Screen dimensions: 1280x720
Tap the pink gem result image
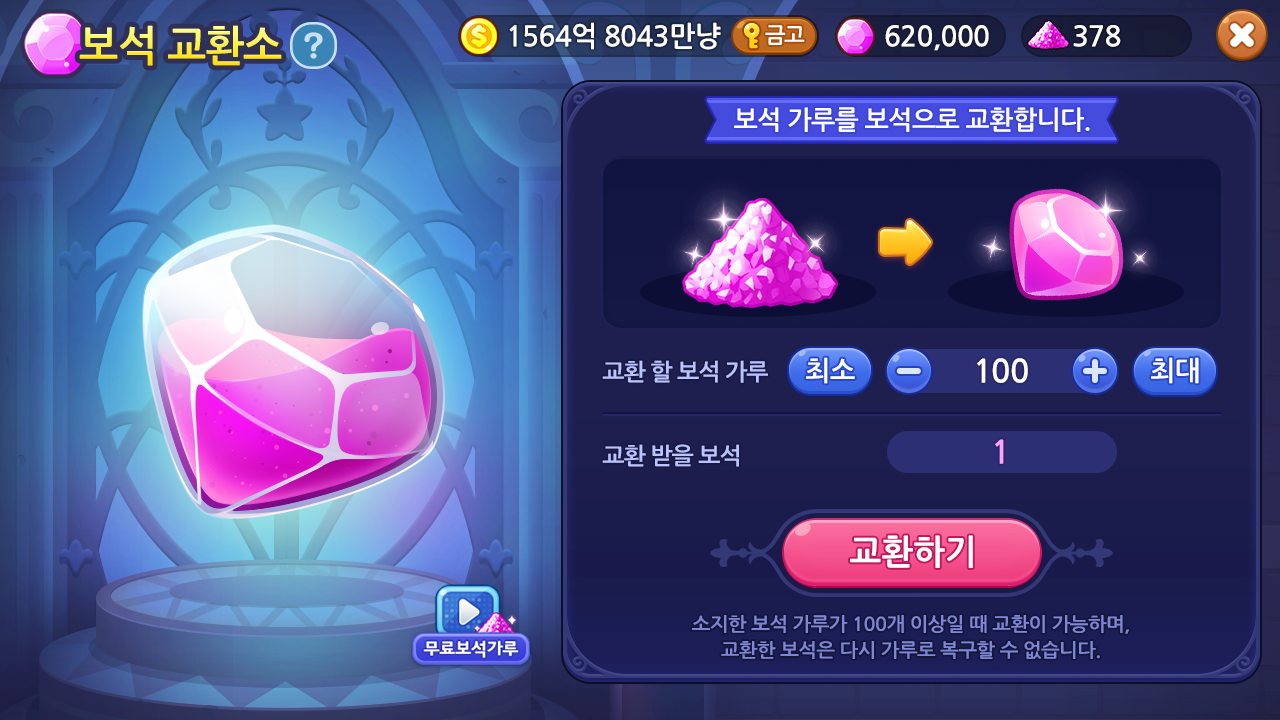(x=1066, y=244)
